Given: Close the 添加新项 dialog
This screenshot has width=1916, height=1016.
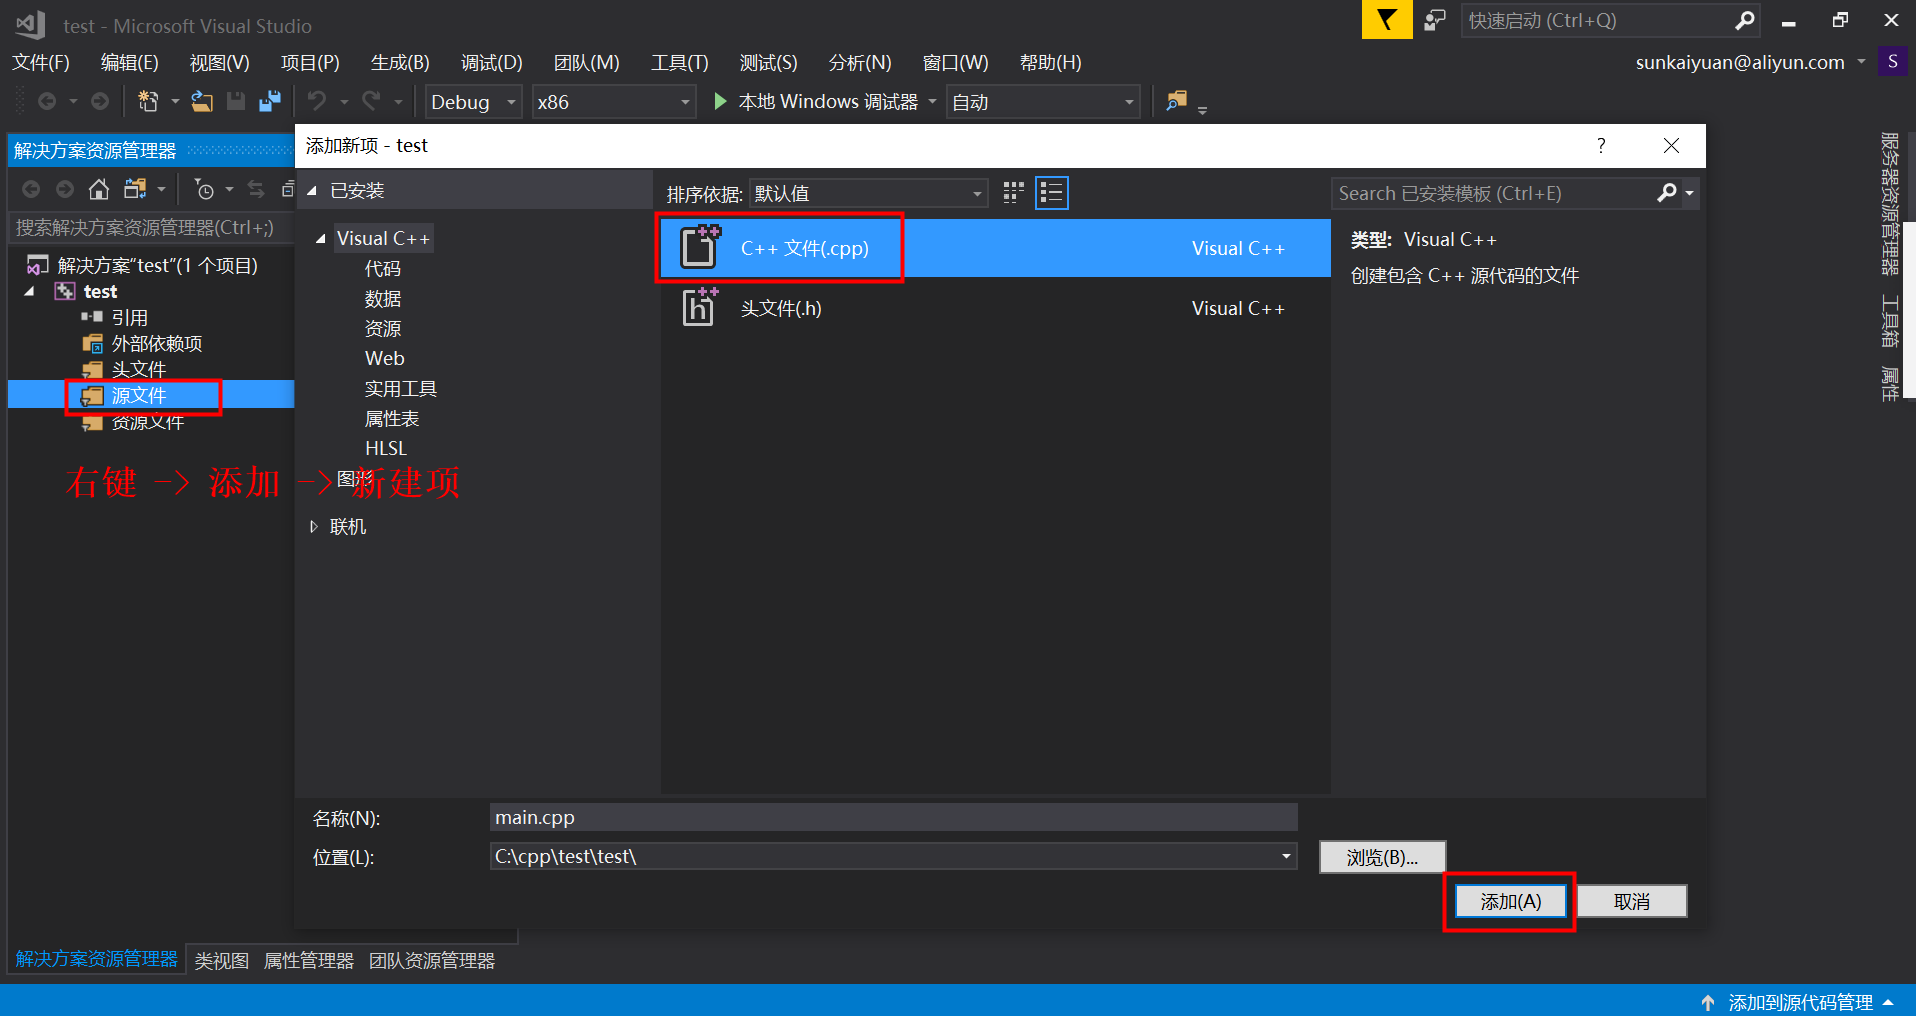Looking at the screenshot, I should pyautogui.click(x=1671, y=146).
